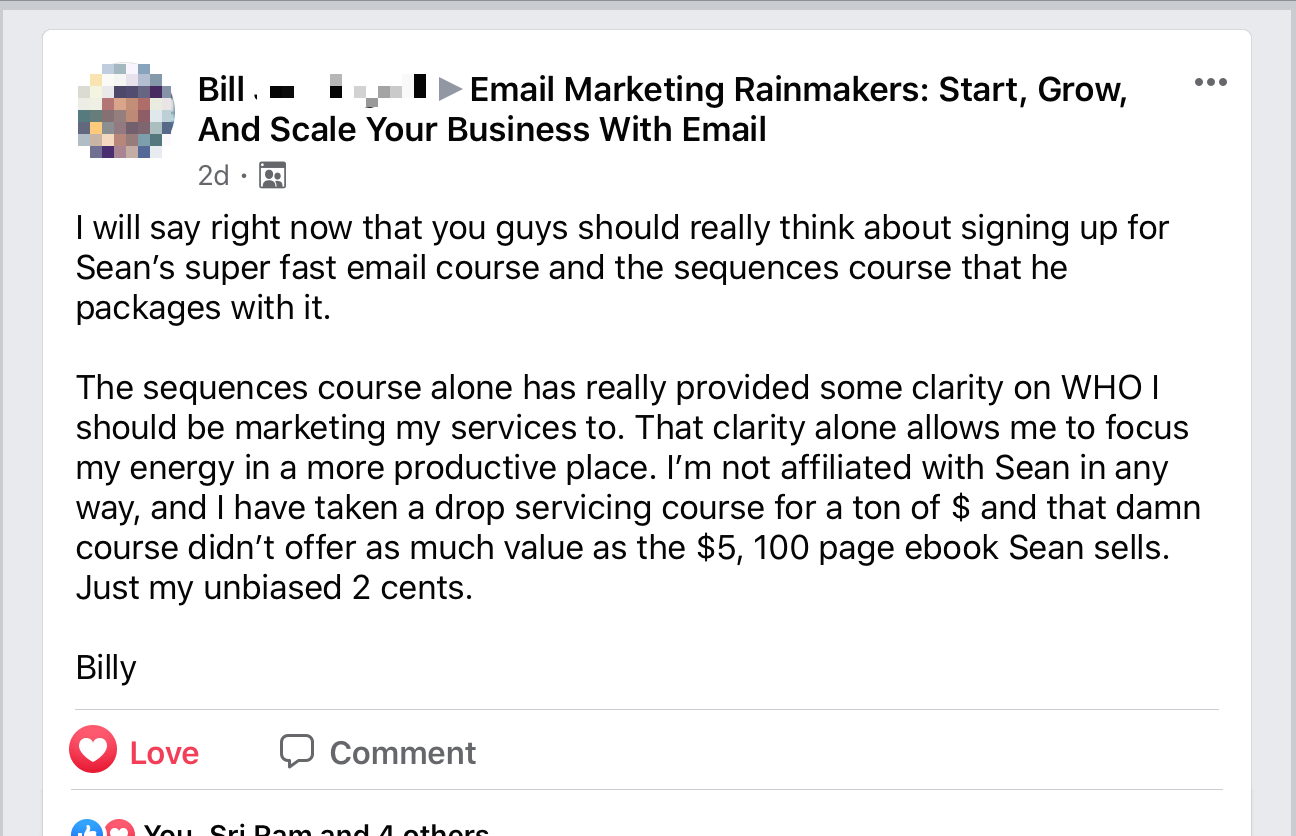1296x836 pixels.
Task: Click the gray page background above post card
Action: coord(648,19)
